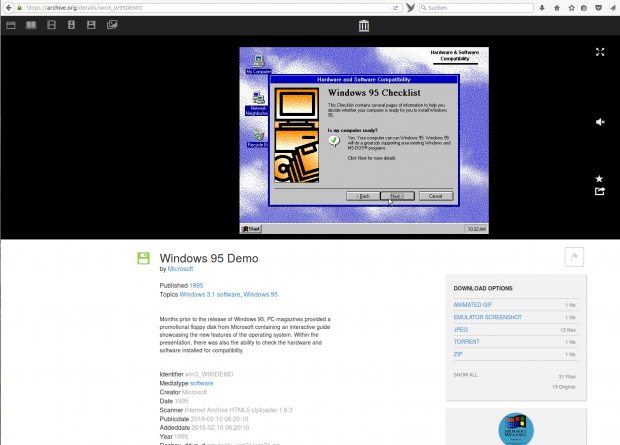Select the Network Neighborhood icon in the emulator
620x445 pixels.
click(x=257, y=104)
